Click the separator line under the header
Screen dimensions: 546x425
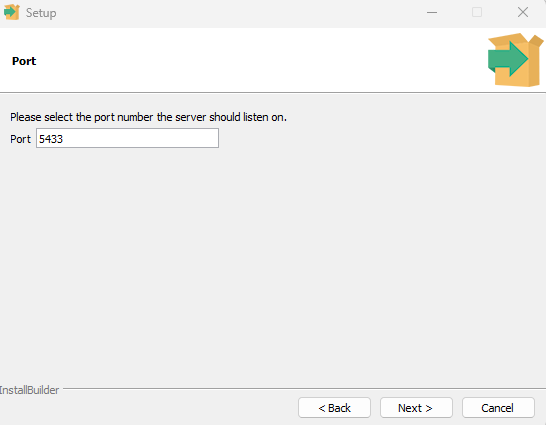[x=273, y=93]
